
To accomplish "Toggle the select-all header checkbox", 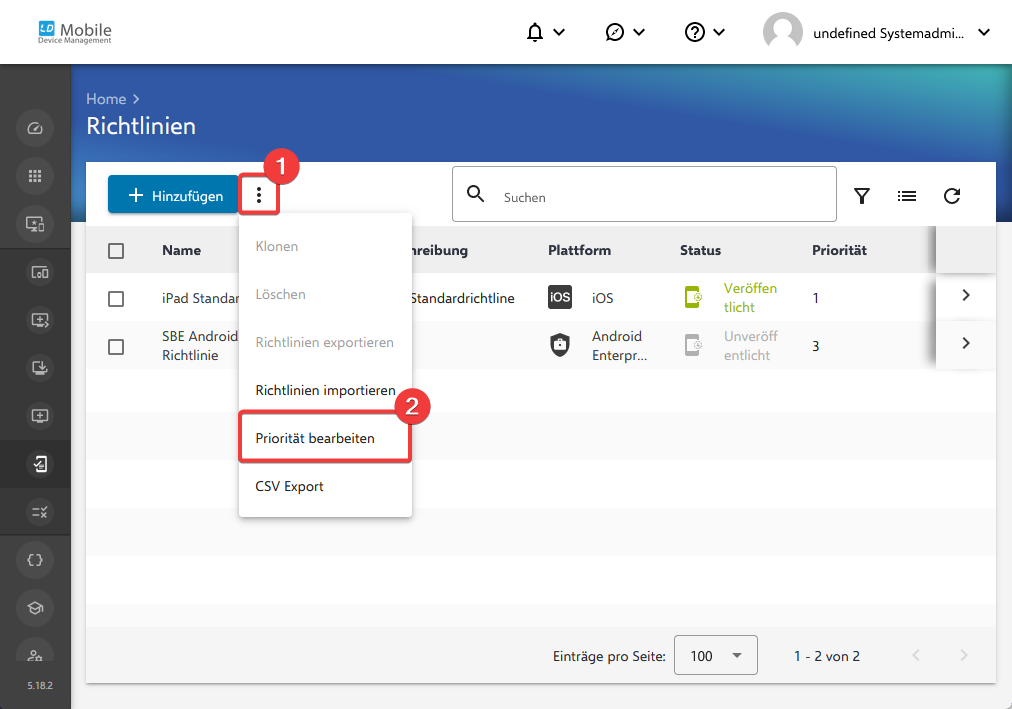I will click(x=116, y=251).
